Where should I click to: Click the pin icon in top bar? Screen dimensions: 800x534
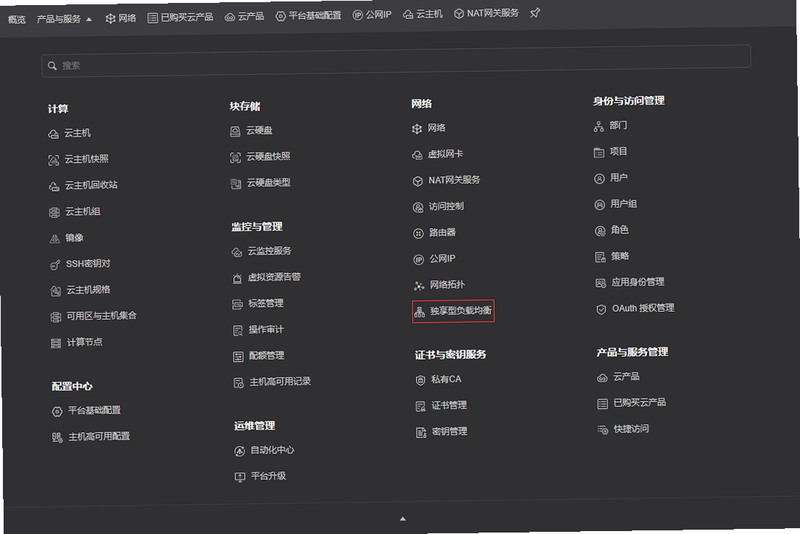click(535, 13)
